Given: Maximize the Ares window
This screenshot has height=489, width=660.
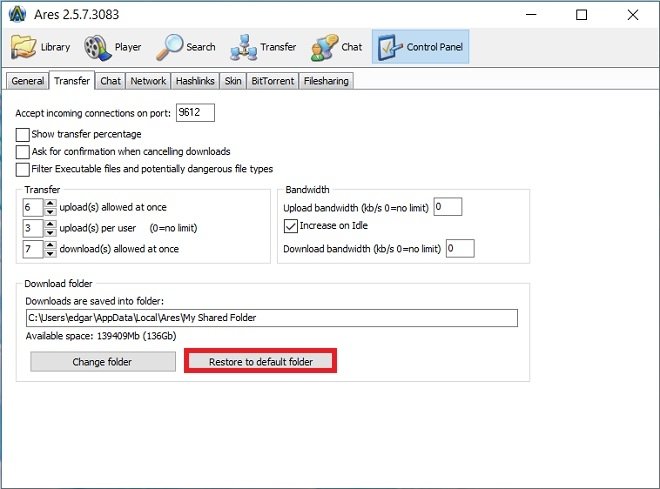Looking at the screenshot, I should pos(582,15).
